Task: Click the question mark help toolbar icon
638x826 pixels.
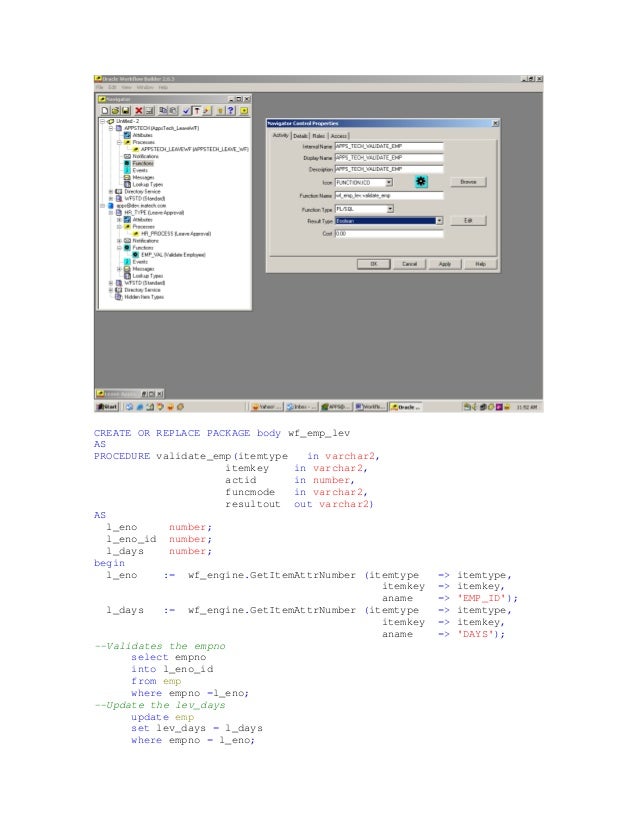Action: click(x=230, y=111)
